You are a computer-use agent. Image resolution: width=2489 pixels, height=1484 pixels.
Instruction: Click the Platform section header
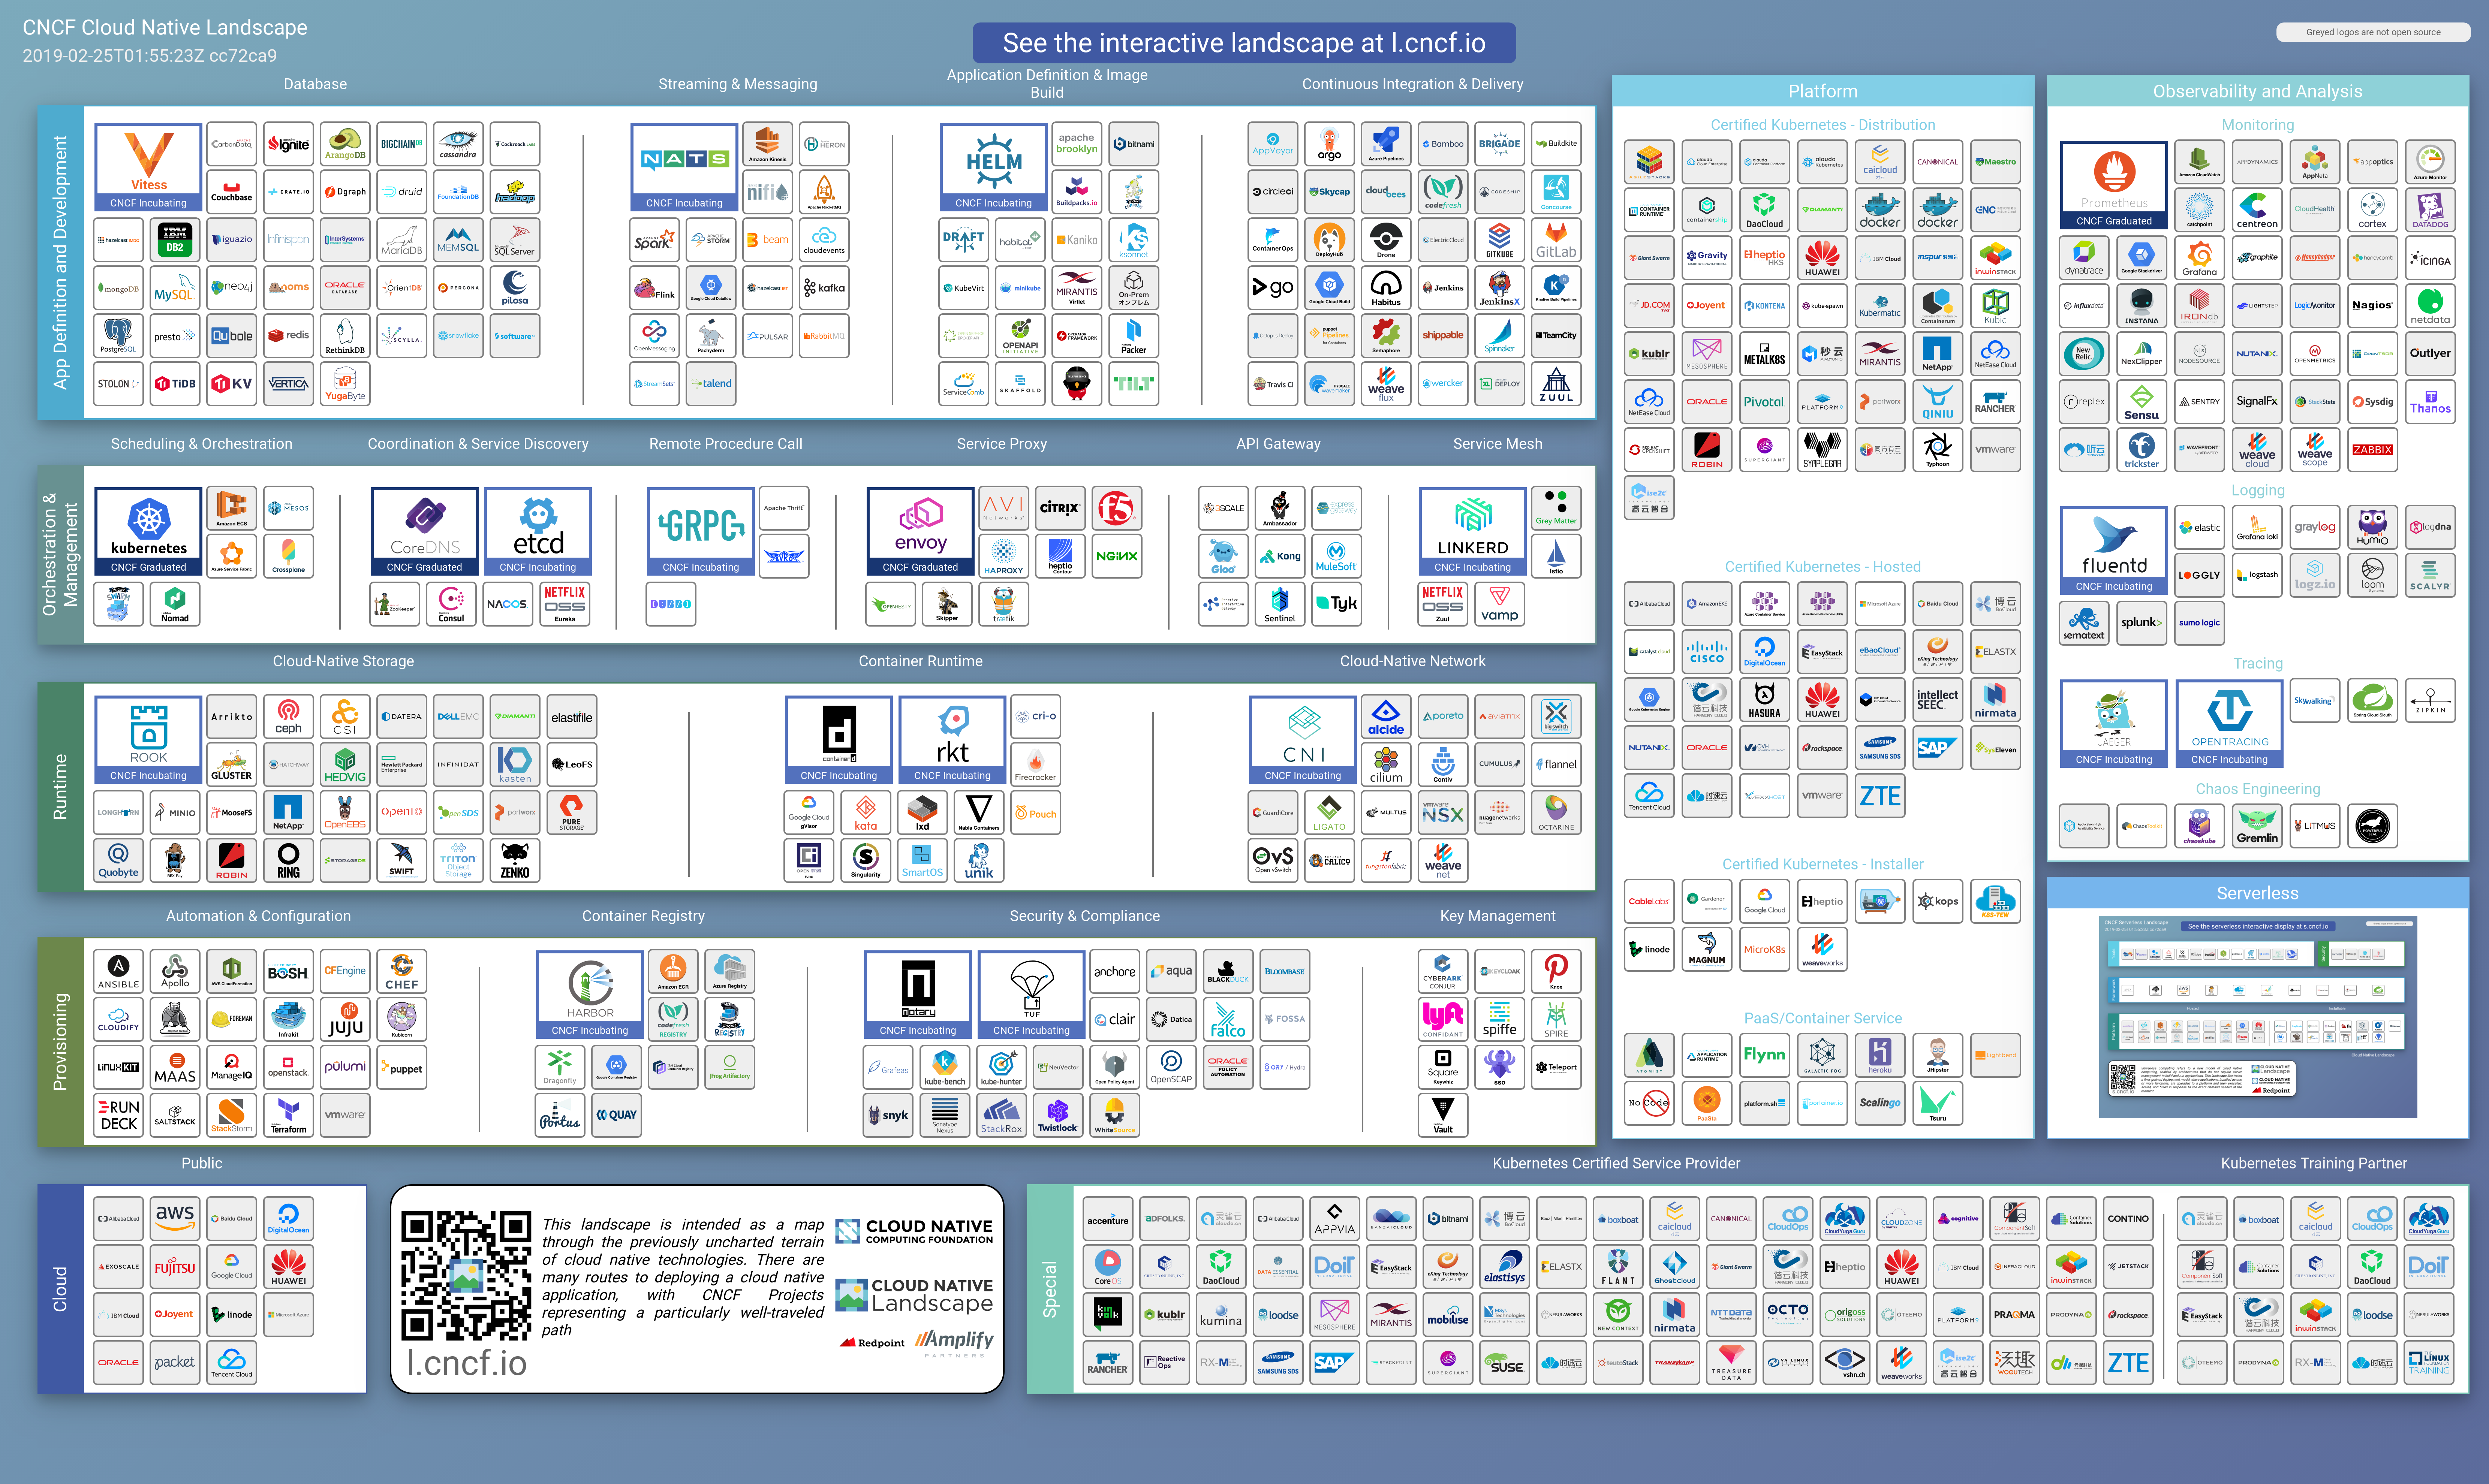click(x=1822, y=91)
